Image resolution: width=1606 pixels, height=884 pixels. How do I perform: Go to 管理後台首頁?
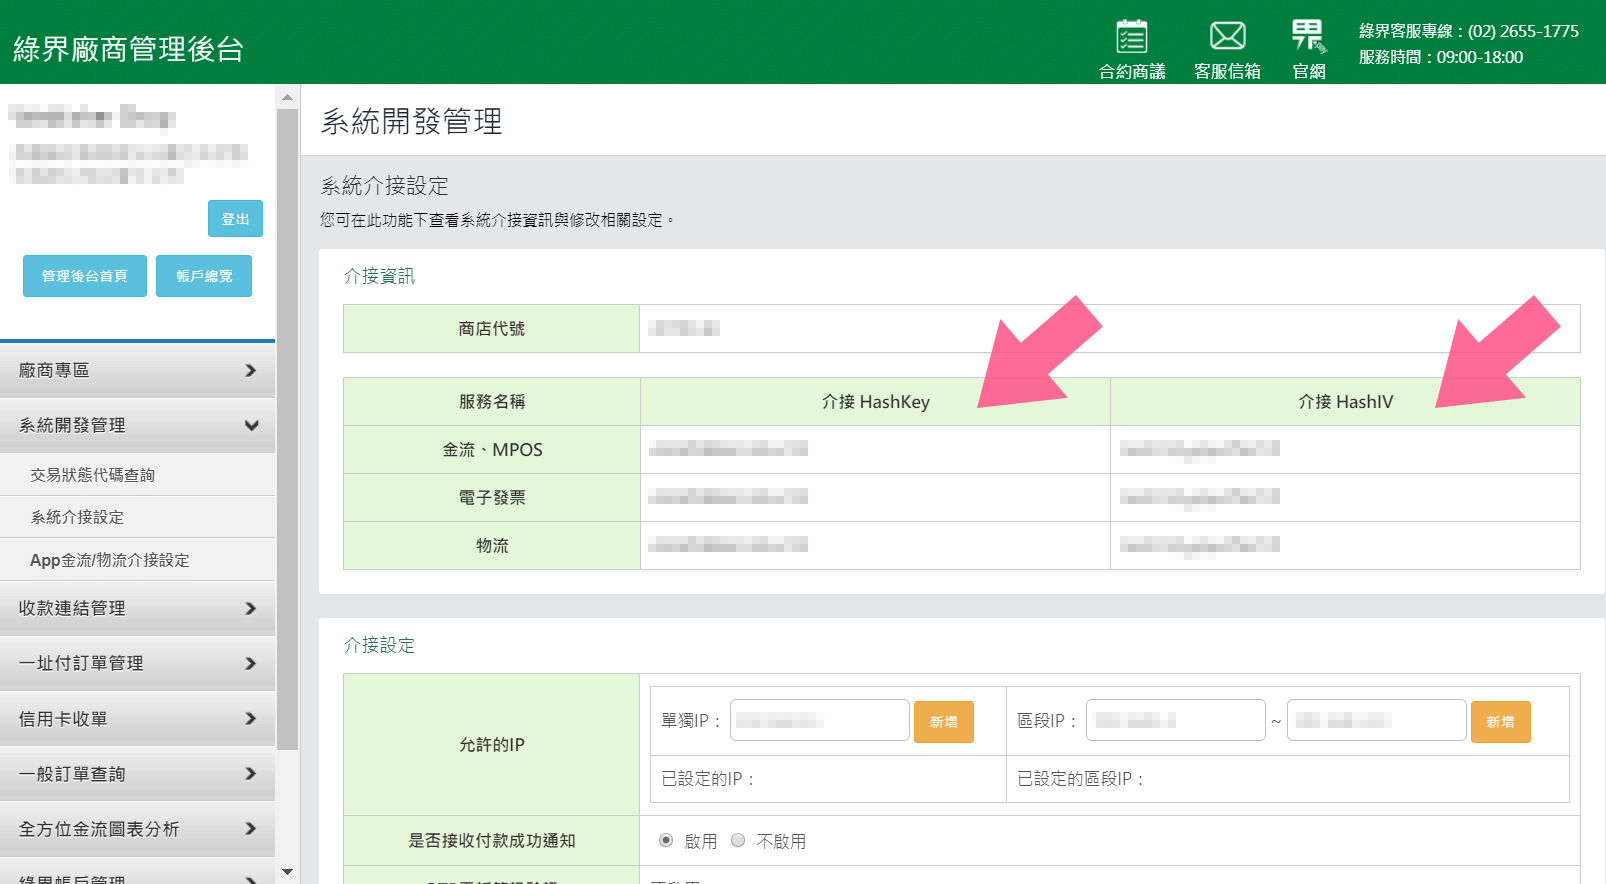[x=85, y=276]
